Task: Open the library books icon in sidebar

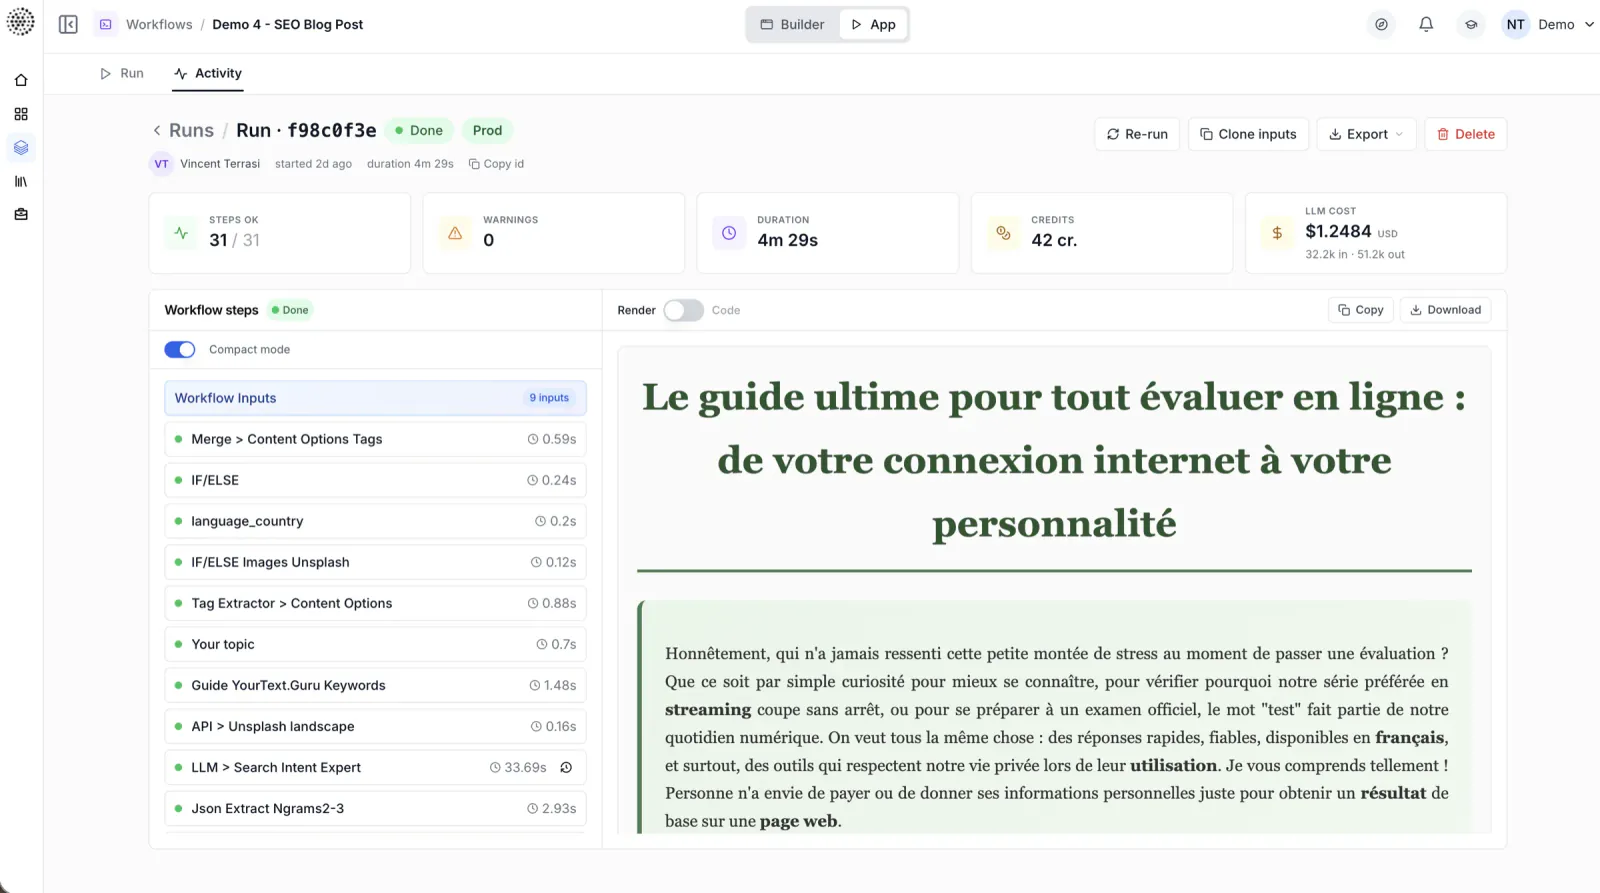Action: (21, 181)
